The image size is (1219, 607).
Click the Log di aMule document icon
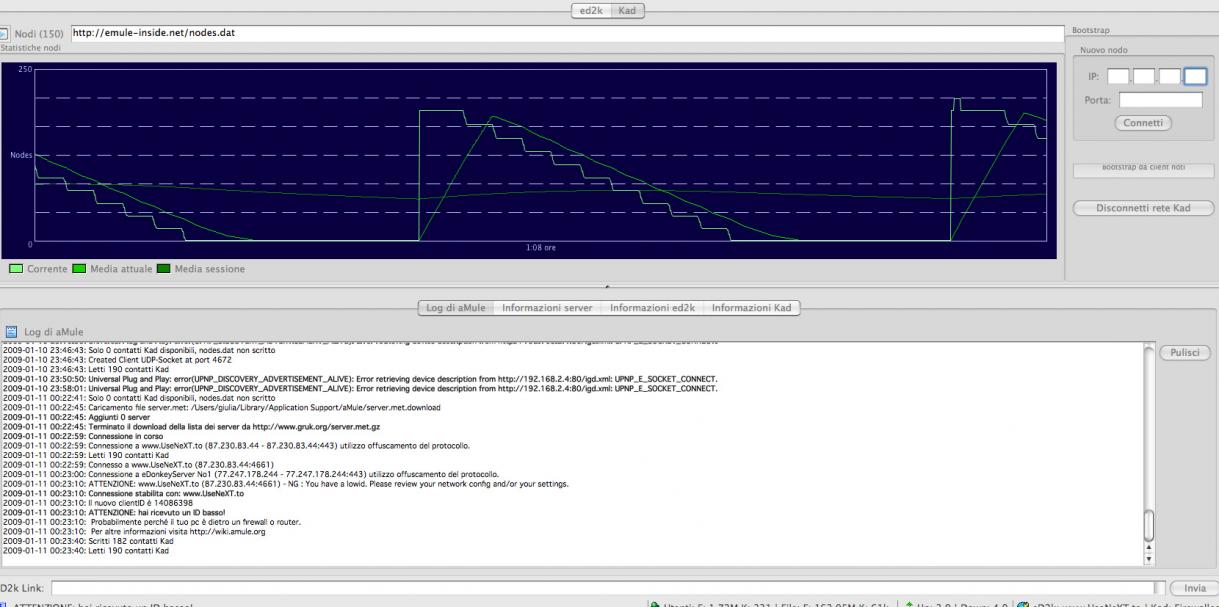coord(11,330)
